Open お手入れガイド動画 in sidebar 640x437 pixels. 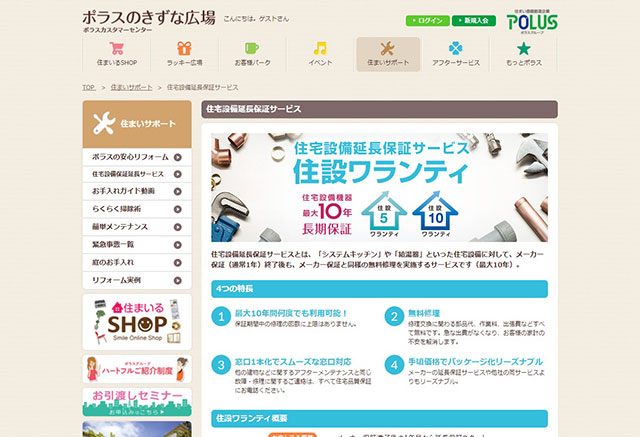137,191
